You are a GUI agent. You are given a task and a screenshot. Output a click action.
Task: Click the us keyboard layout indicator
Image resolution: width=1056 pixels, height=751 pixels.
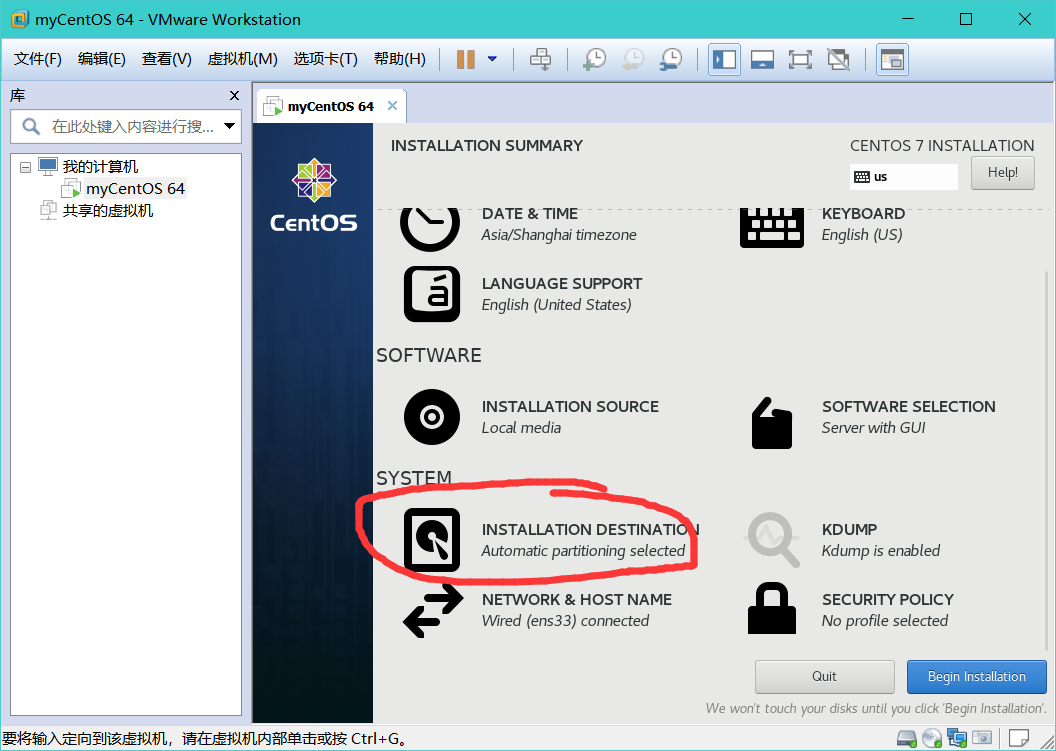(x=903, y=177)
